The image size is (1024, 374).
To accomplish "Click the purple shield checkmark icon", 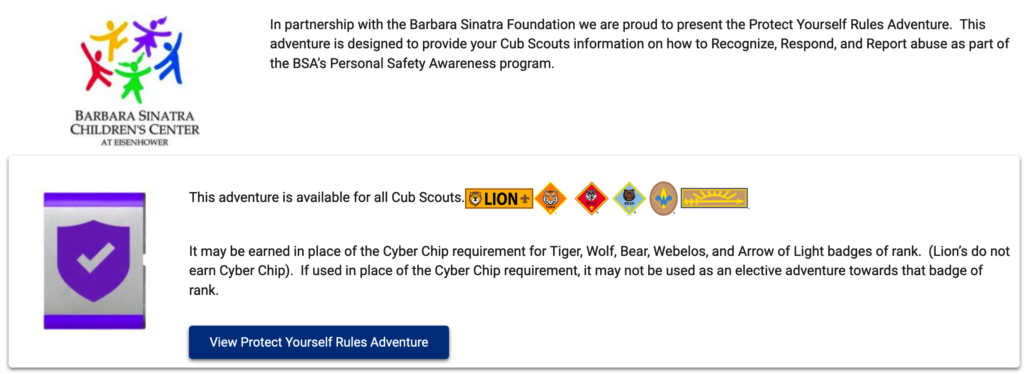I will click(95, 260).
